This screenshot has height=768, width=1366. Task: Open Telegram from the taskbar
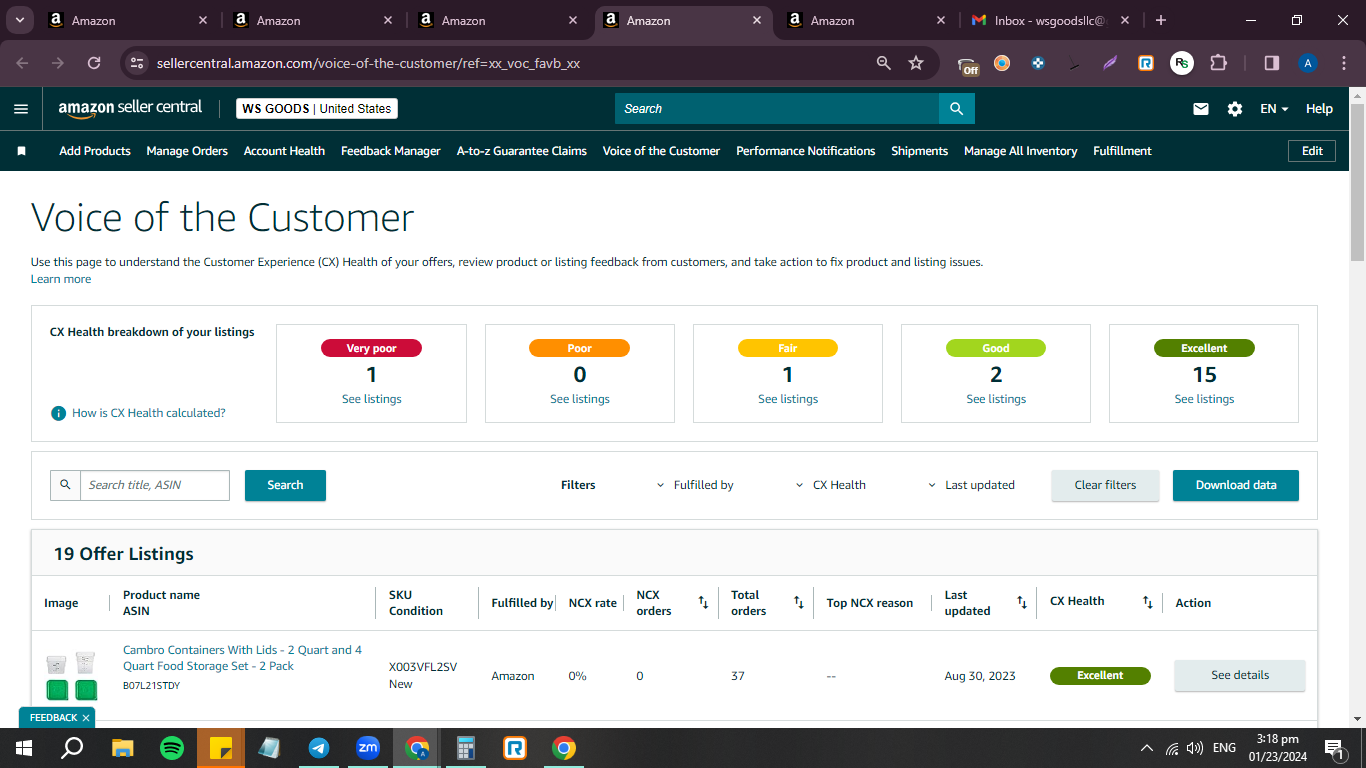319,748
